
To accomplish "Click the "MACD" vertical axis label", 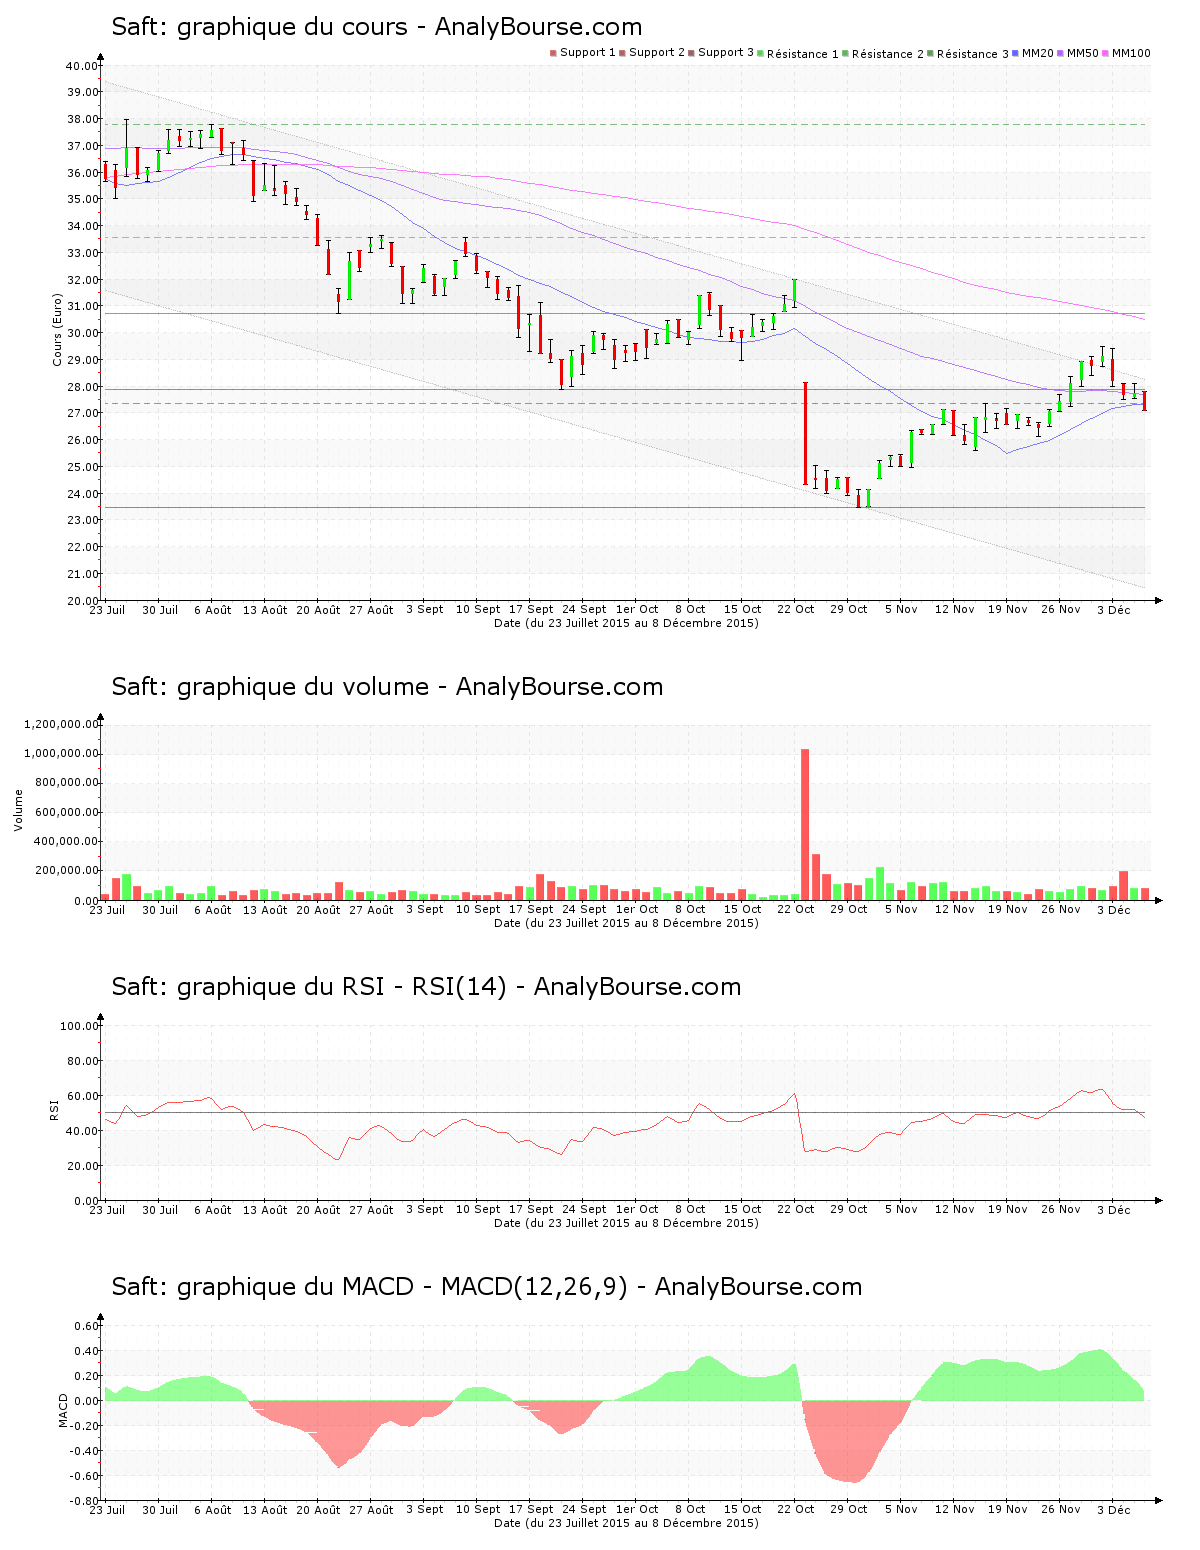I will [x=64, y=1410].
